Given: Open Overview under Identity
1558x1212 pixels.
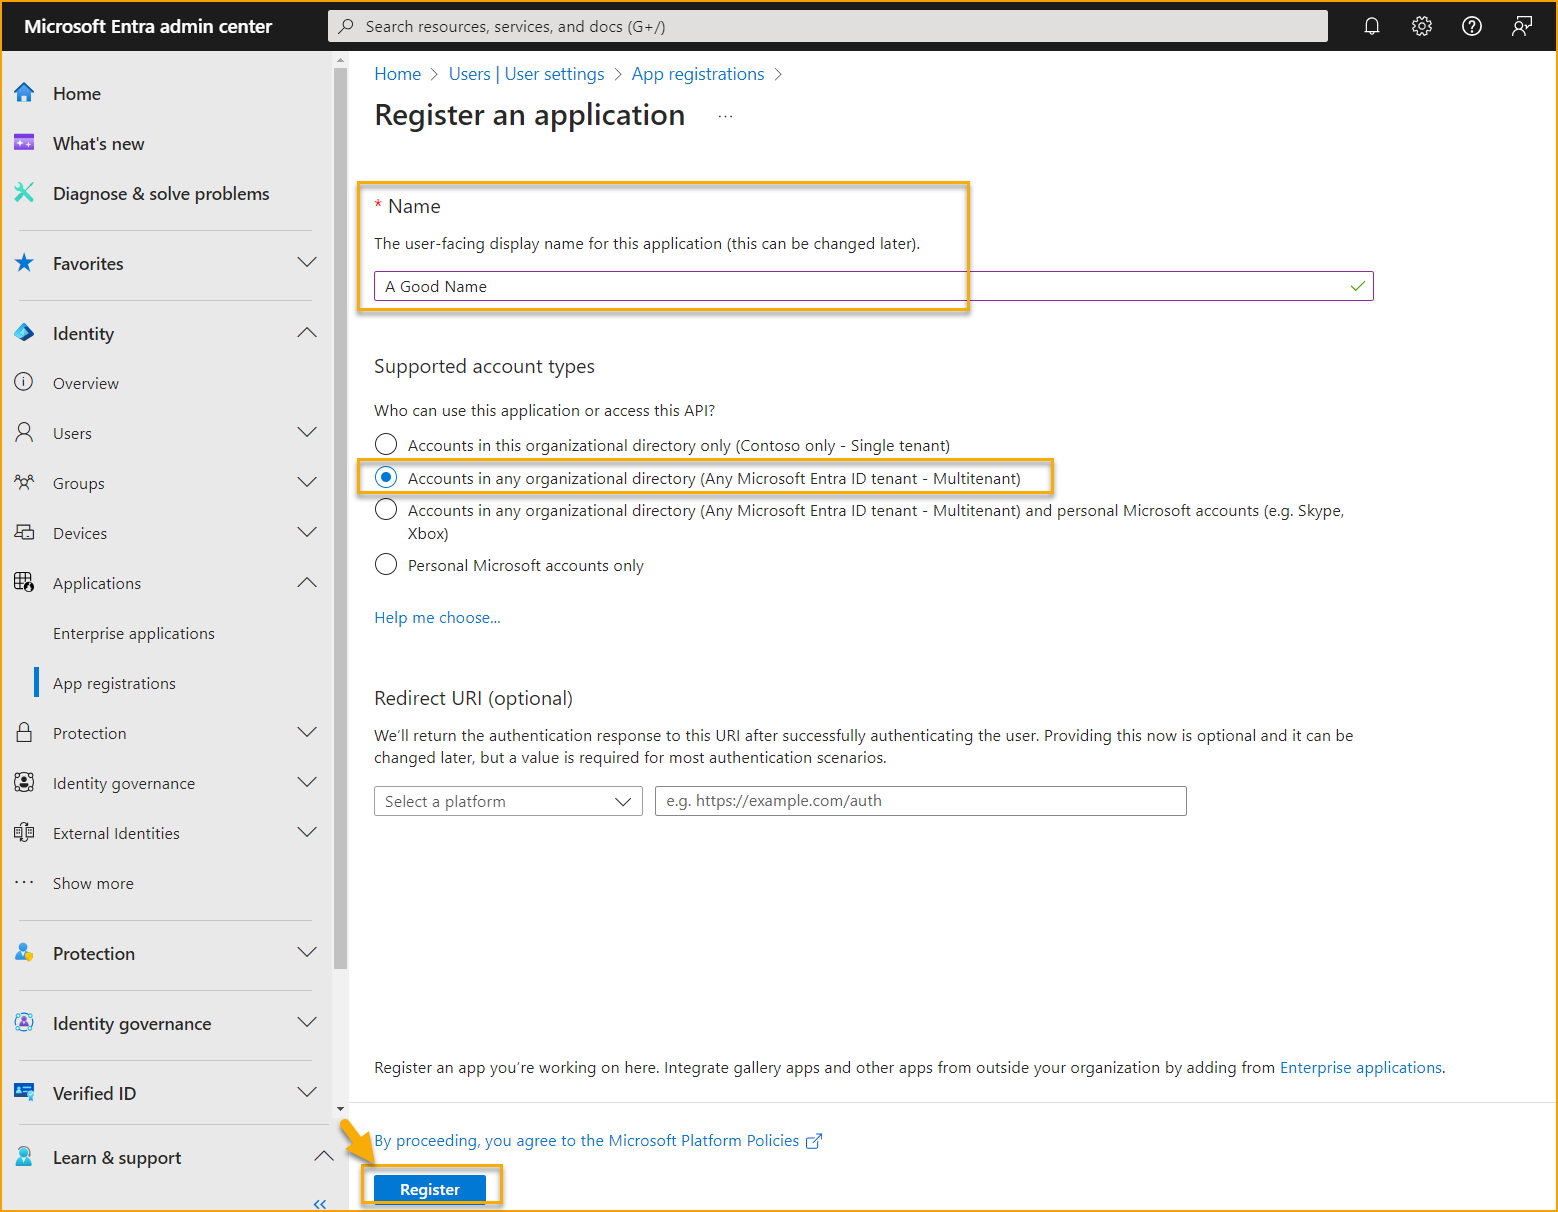Looking at the screenshot, I should pyautogui.click(x=86, y=383).
